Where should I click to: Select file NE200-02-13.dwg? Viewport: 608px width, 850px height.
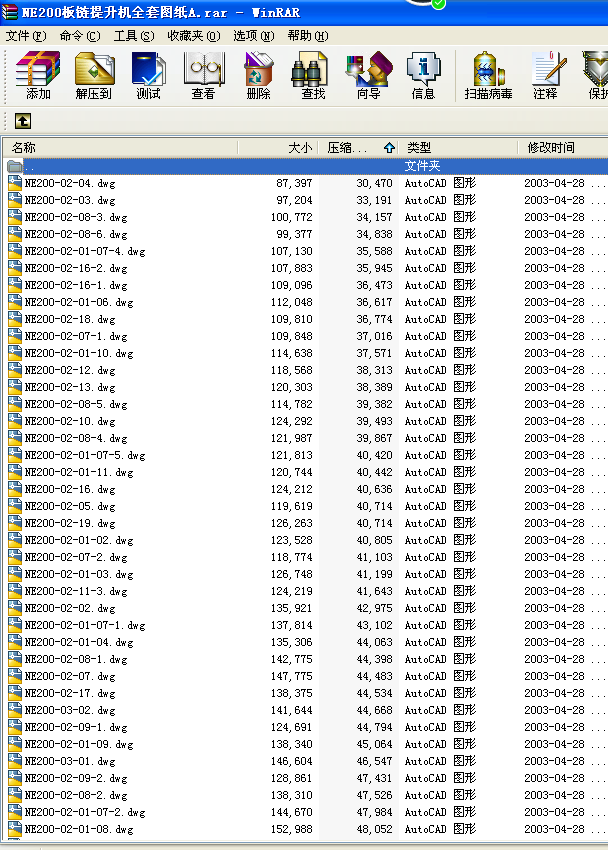click(70, 387)
